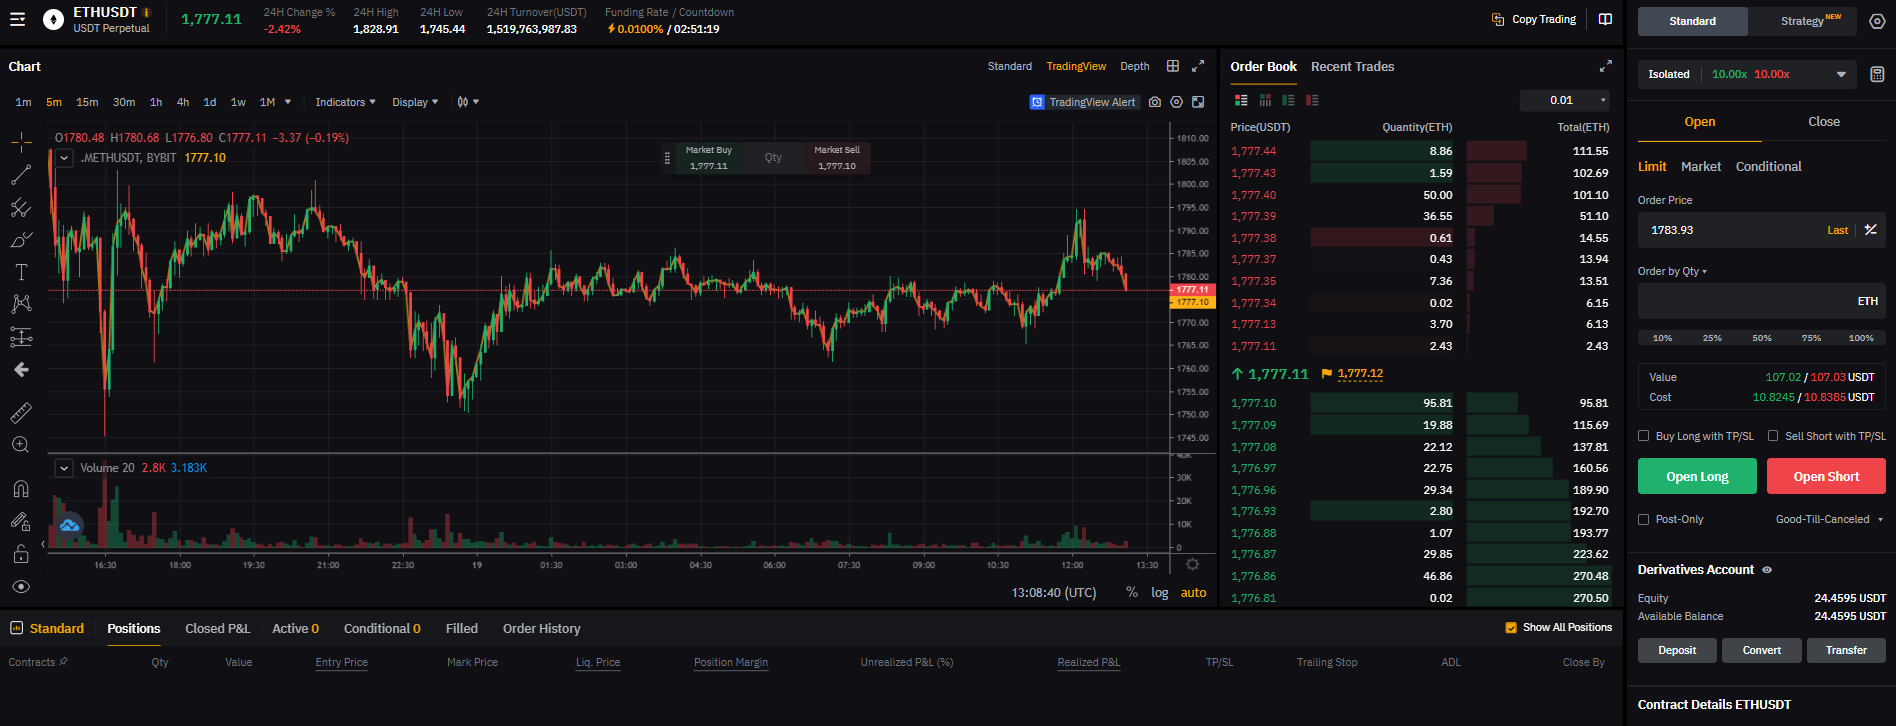
Task: Open the chart grid layout icon
Action: tap(1173, 66)
